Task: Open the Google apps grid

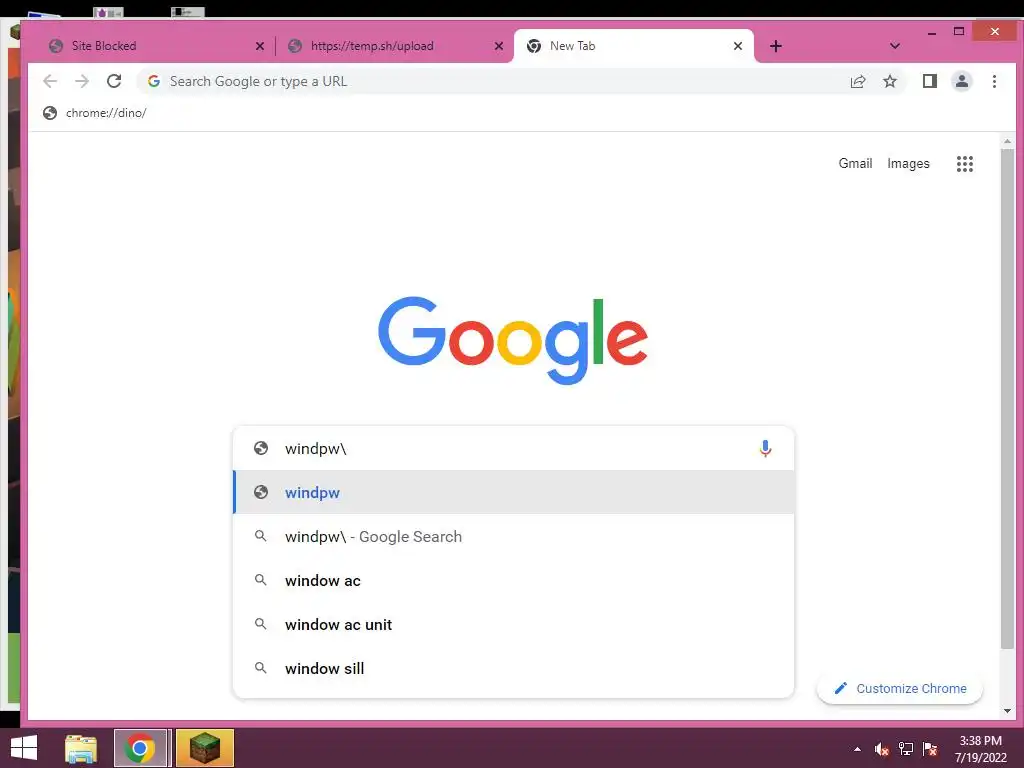Action: click(965, 164)
